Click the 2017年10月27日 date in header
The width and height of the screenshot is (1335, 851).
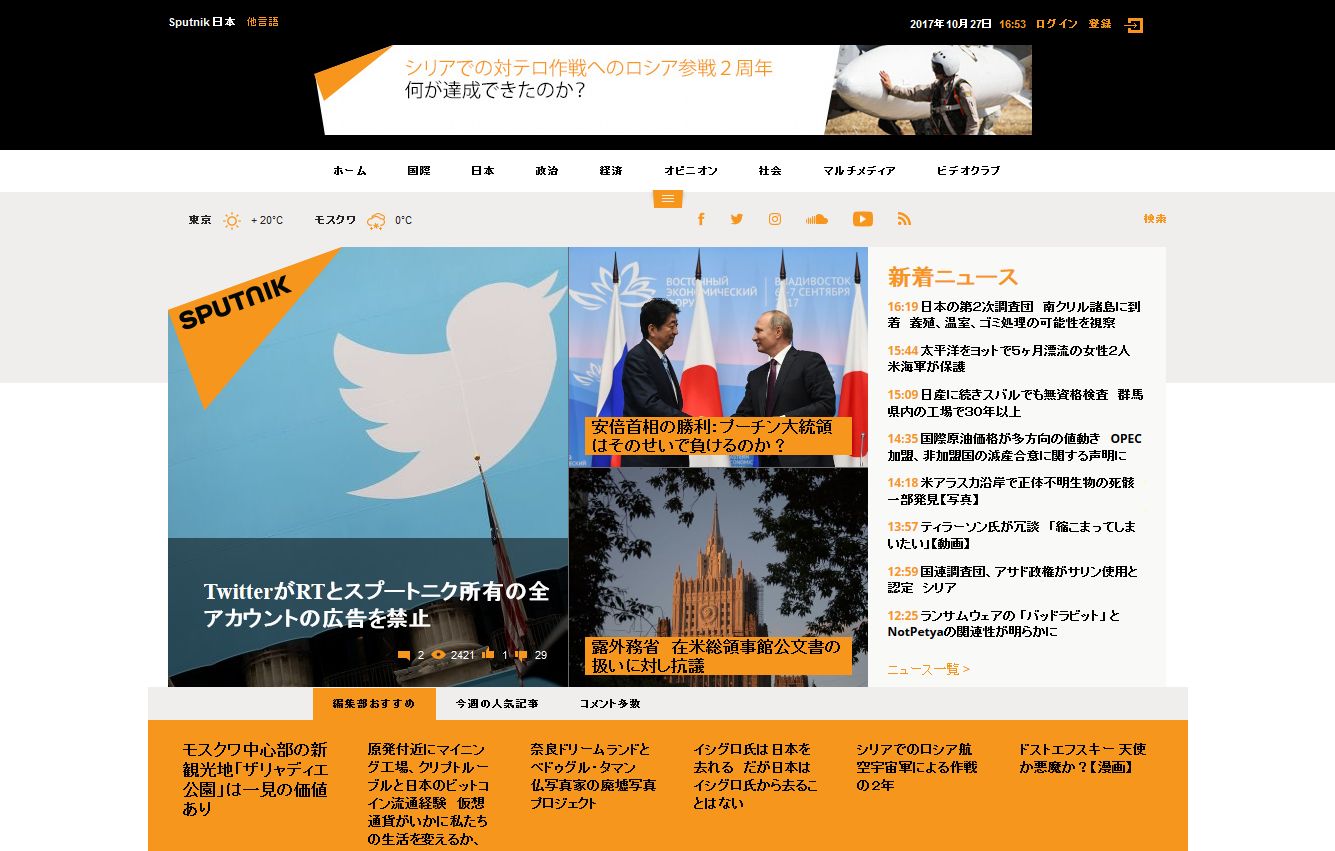click(x=950, y=24)
